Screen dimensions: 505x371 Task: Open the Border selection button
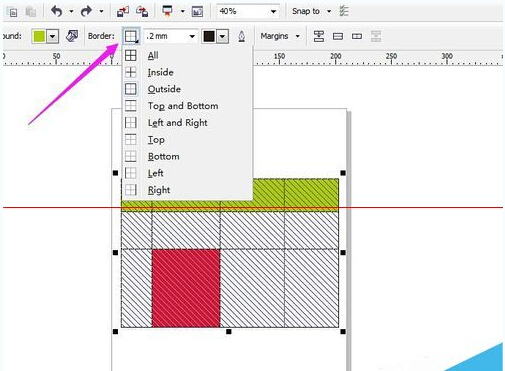[x=131, y=36]
